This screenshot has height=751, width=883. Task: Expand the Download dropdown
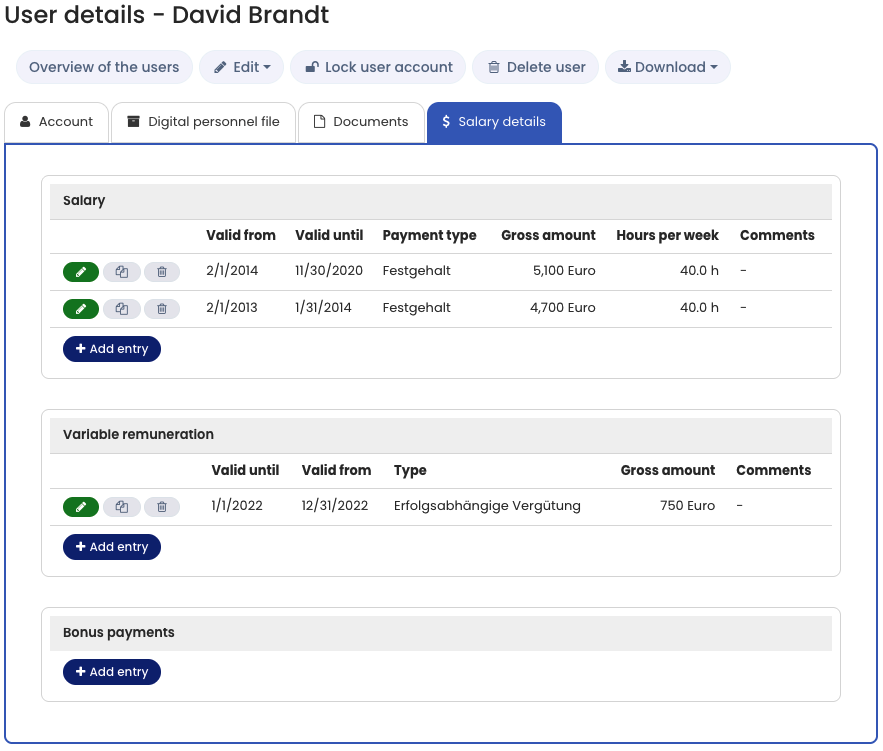(667, 67)
